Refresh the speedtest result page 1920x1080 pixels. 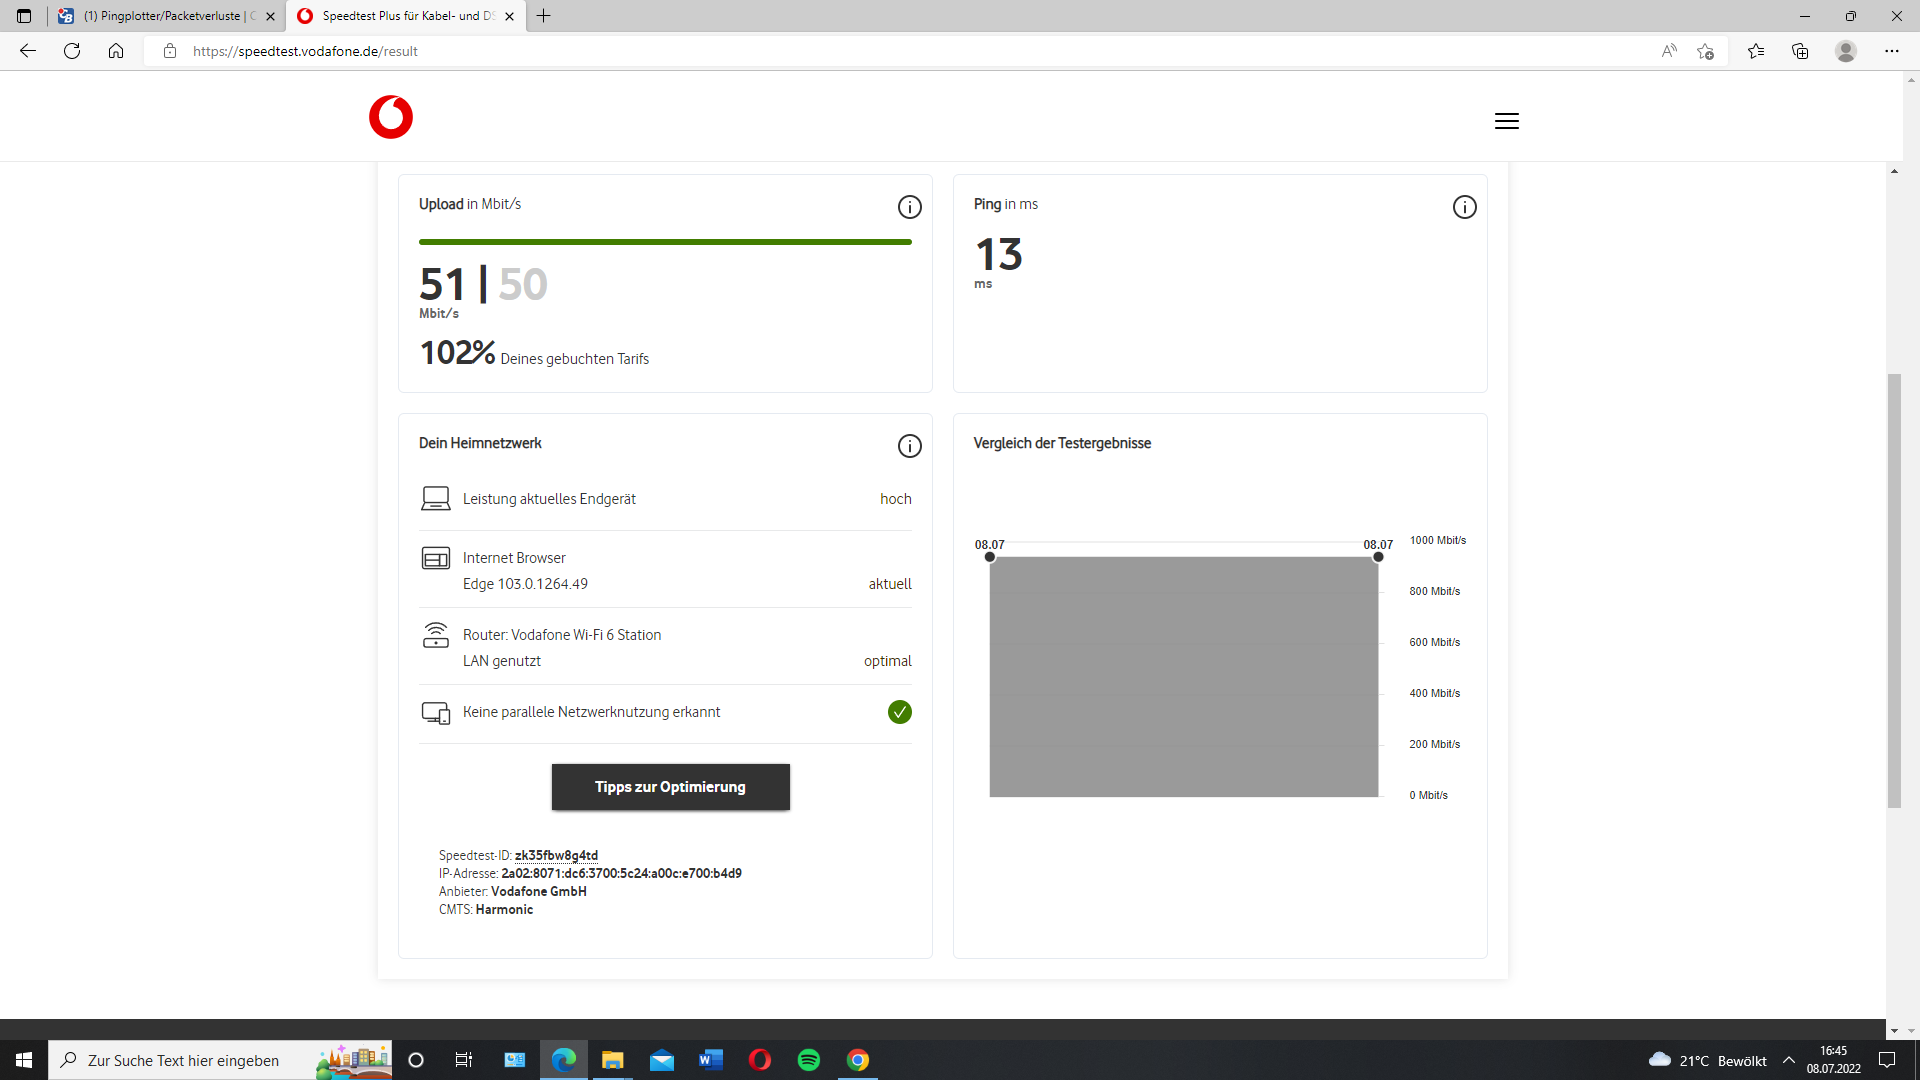[72, 51]
